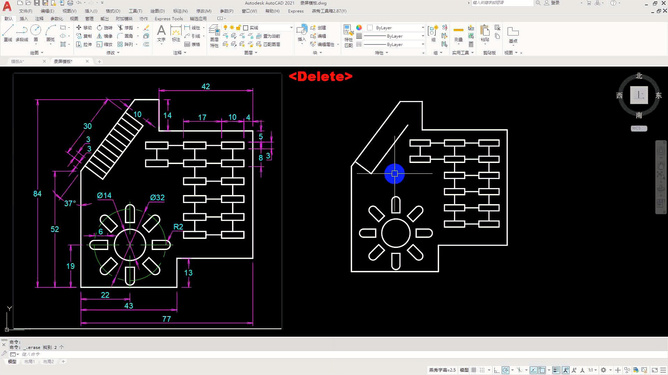Select the Circle tool

coord(36,33)
